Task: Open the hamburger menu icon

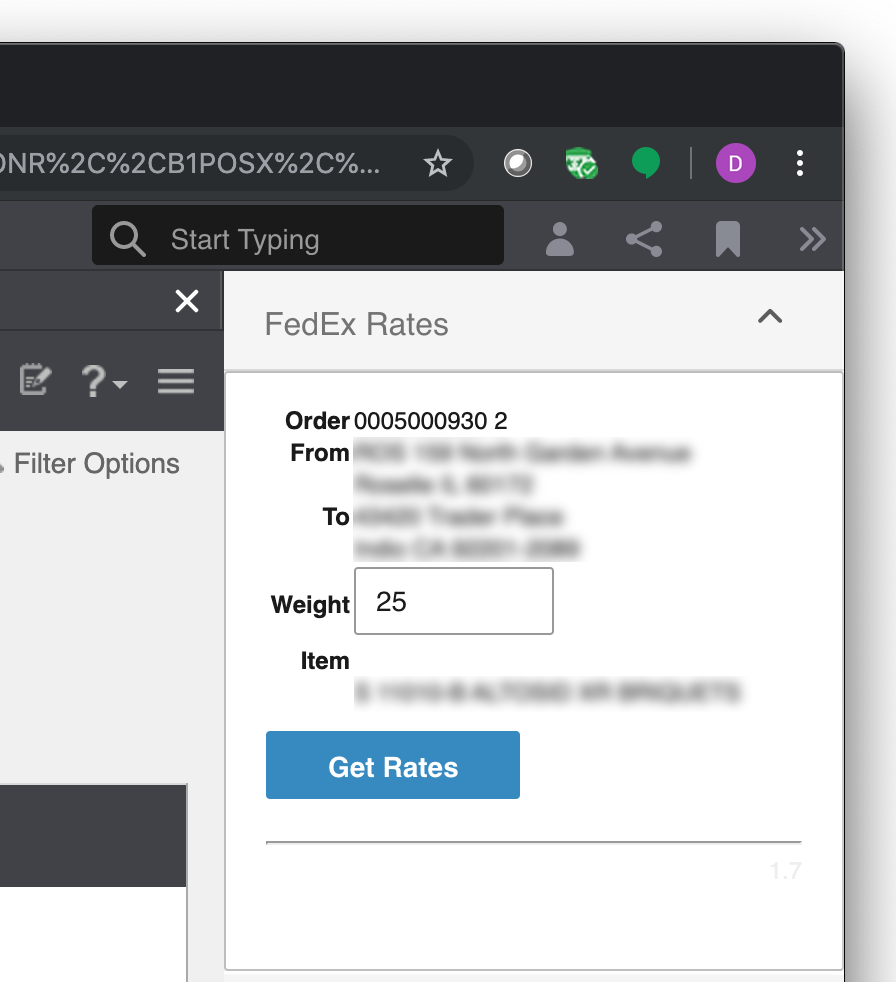Action: [x=176, y=381]
